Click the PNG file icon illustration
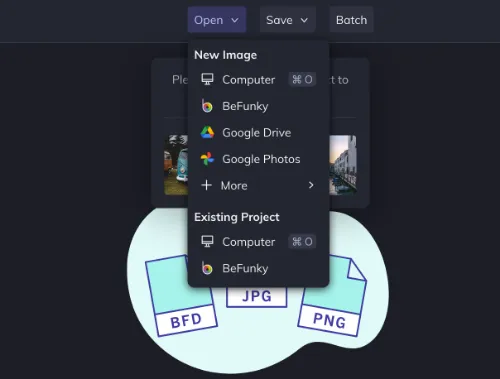Screen dimensions: 500x379 332,296
